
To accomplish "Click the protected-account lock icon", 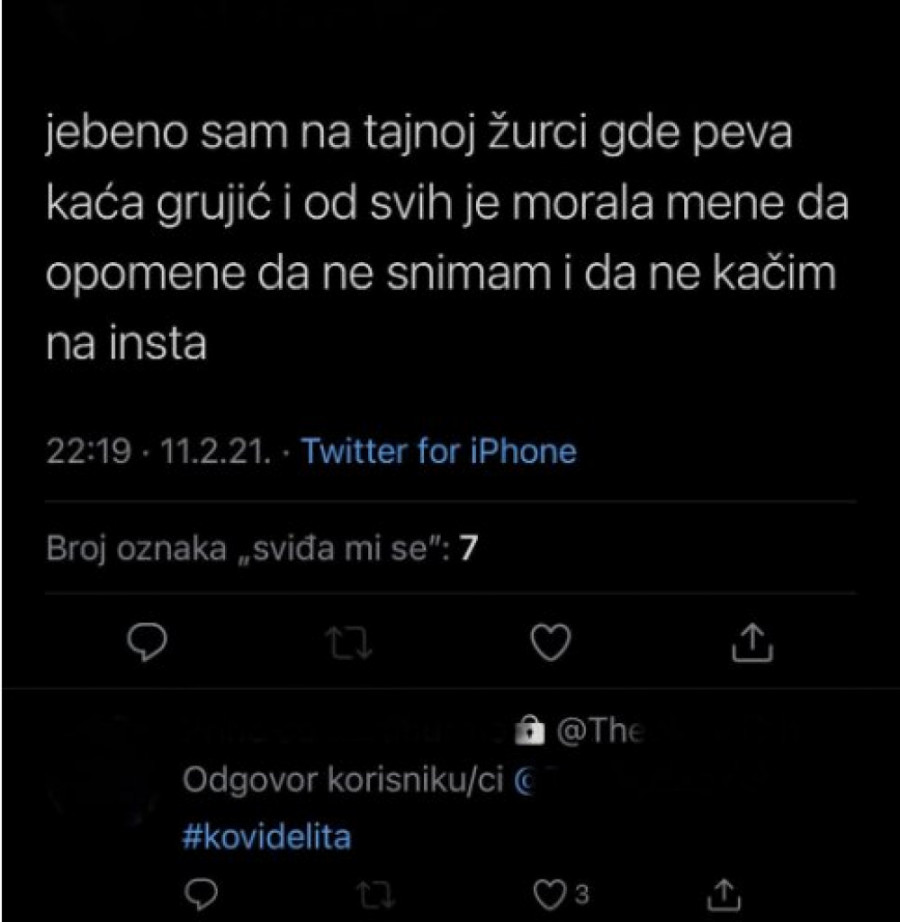I will [527, 733].
